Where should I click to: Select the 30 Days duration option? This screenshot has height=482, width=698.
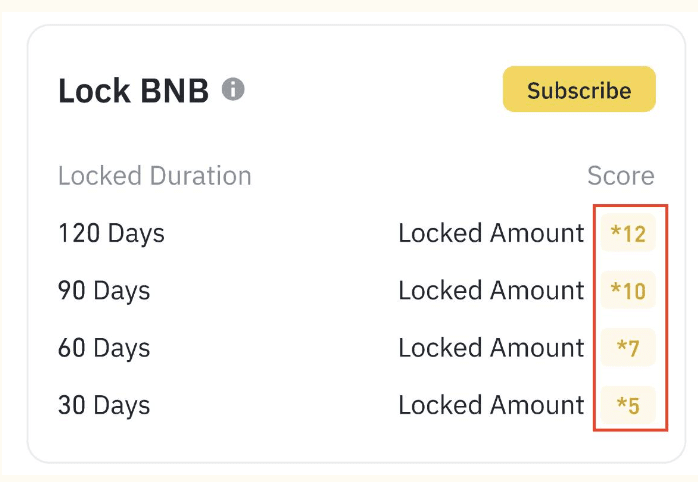coord(104,405)
